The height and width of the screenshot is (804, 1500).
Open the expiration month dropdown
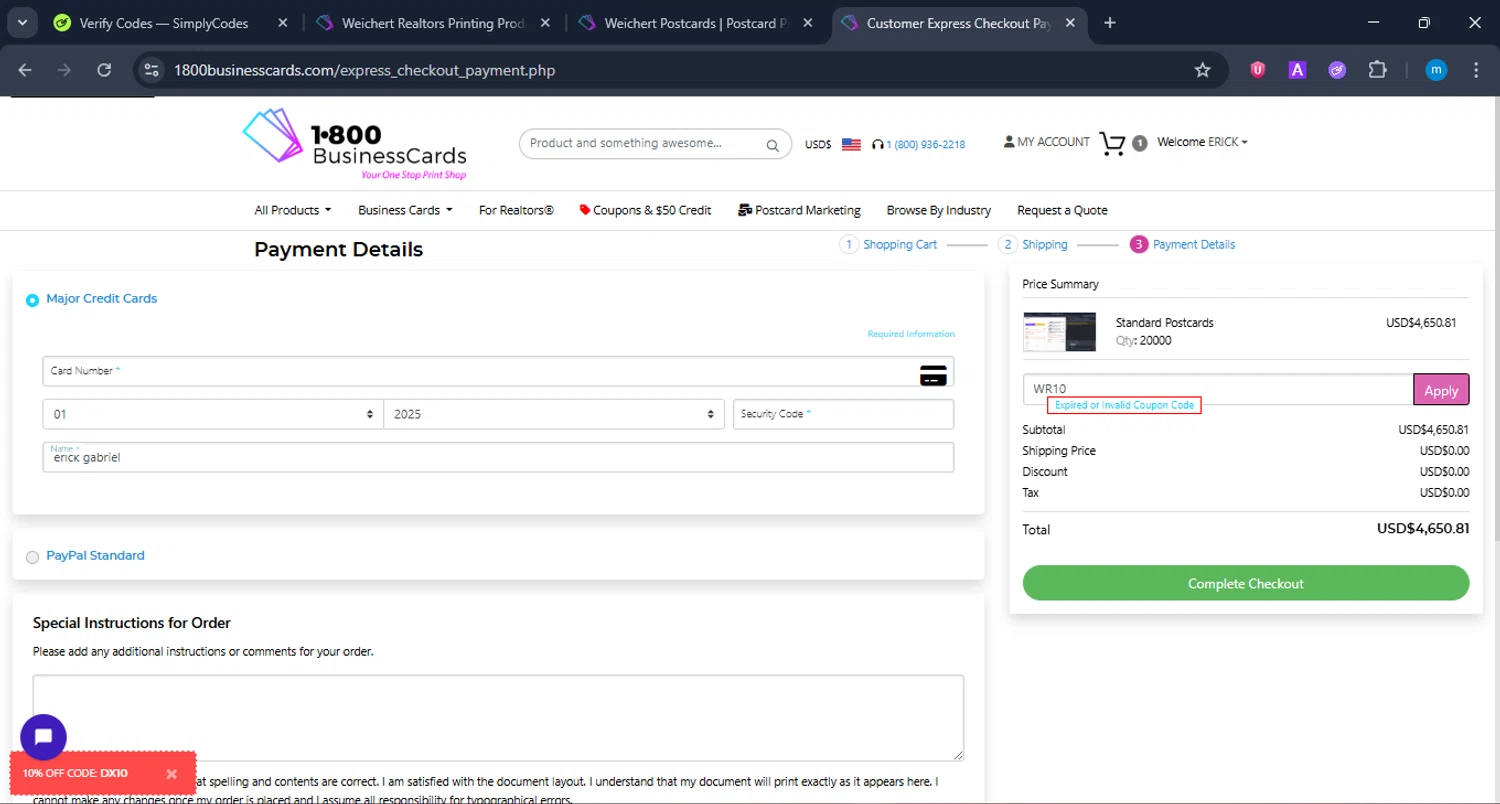pyautogui.click(x=213, y=414)
